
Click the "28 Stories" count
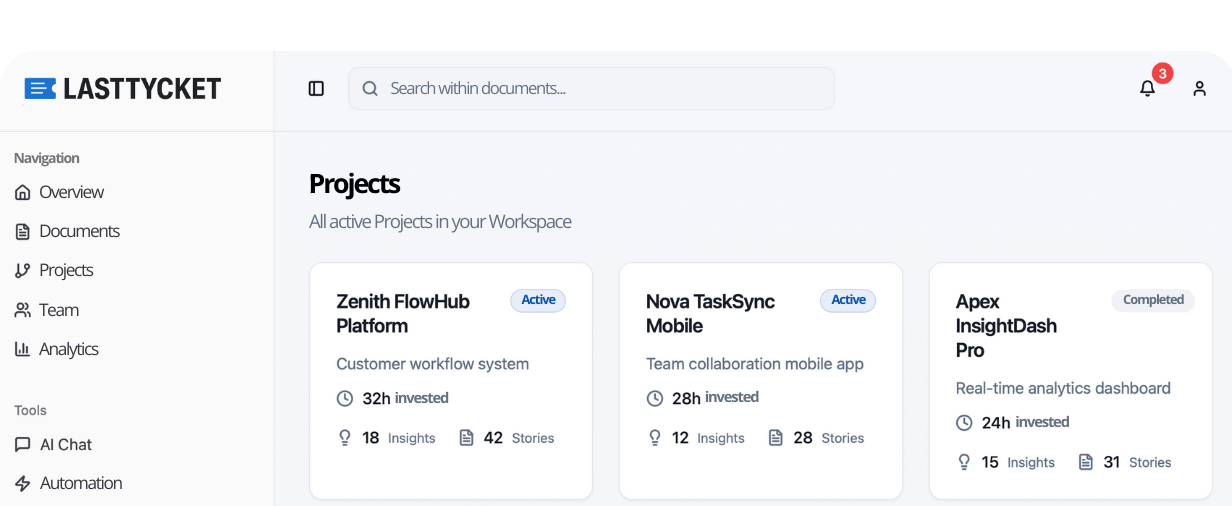click(829, 438)
